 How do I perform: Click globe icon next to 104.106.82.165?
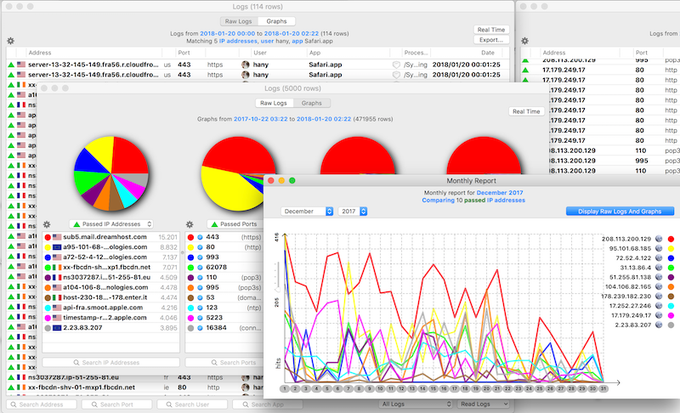[659, 287]
